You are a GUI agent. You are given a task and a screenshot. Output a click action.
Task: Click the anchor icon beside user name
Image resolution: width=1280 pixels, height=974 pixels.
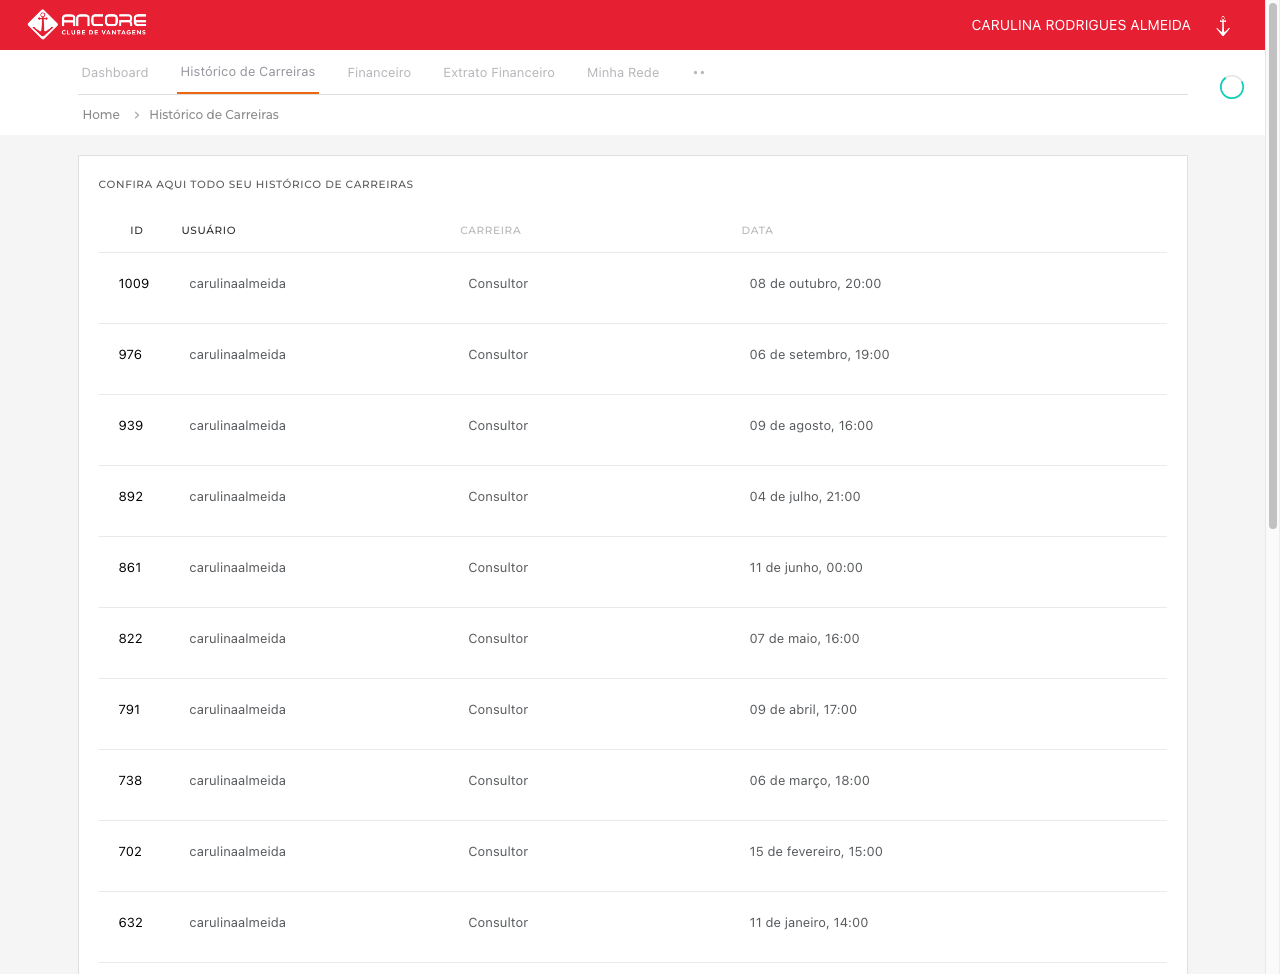(x=1222, y=26)
